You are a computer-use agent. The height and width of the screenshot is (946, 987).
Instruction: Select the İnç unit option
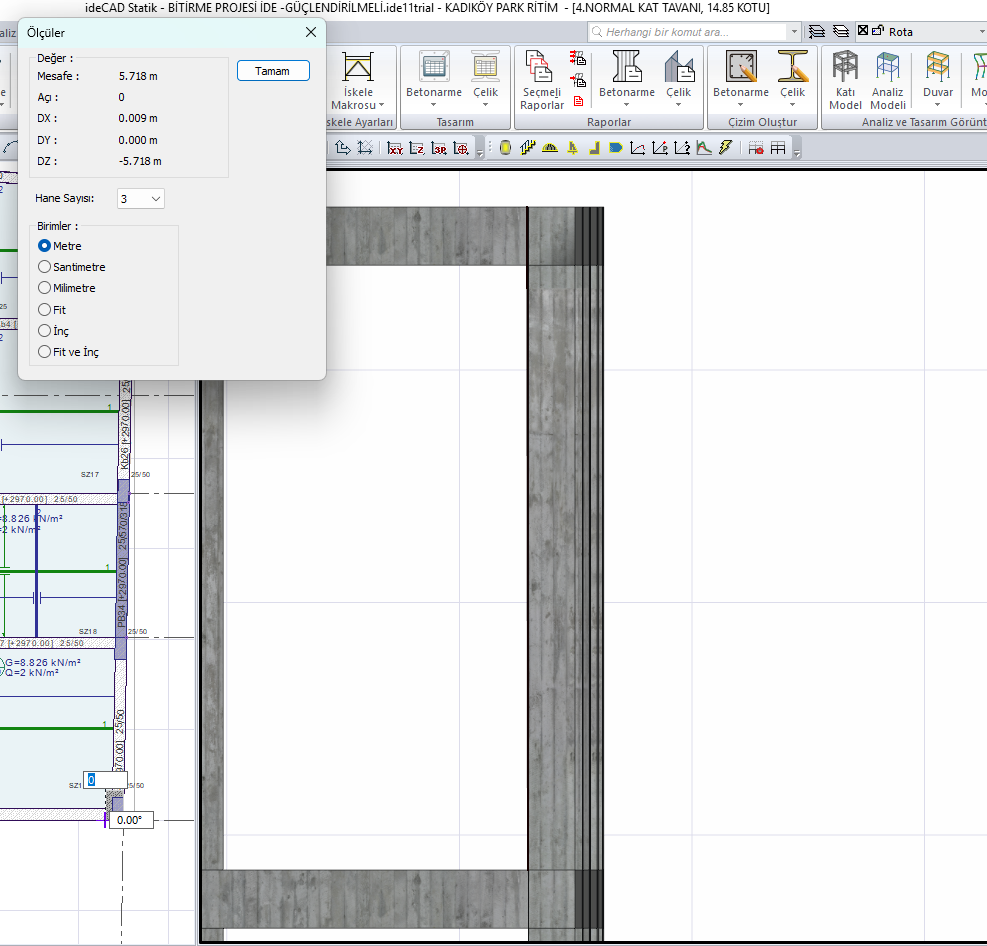pos(44,331)
